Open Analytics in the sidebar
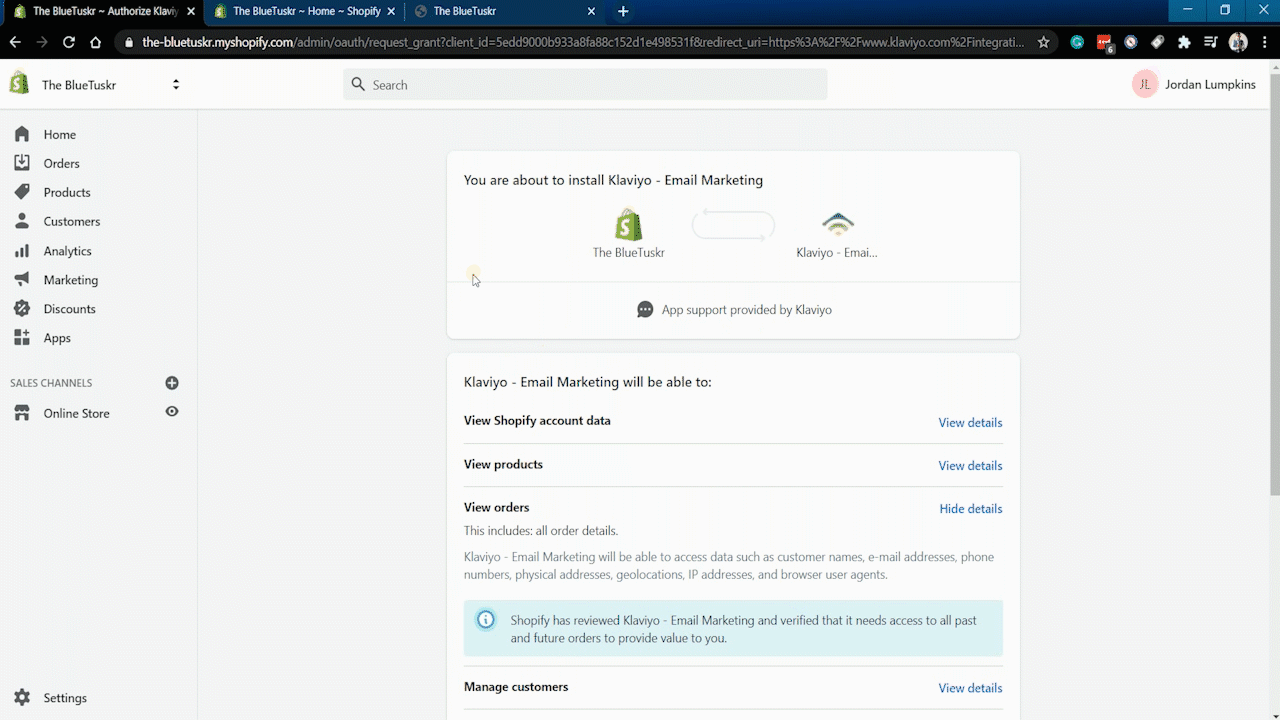The width and height of the screenshot is (1280, 720). click(x=67, y=251)
